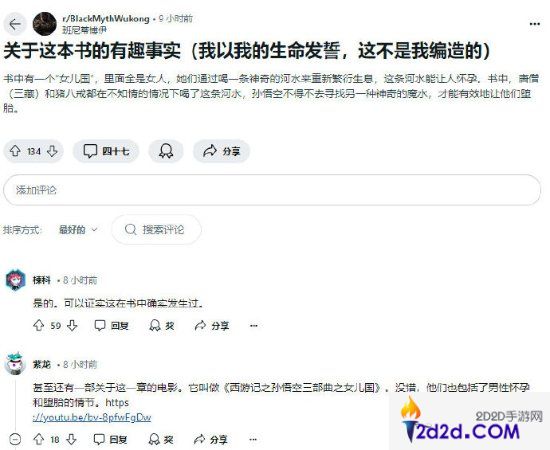
Task: Downvote the comment with 59 votes
Action: click(x=72, y=326)
